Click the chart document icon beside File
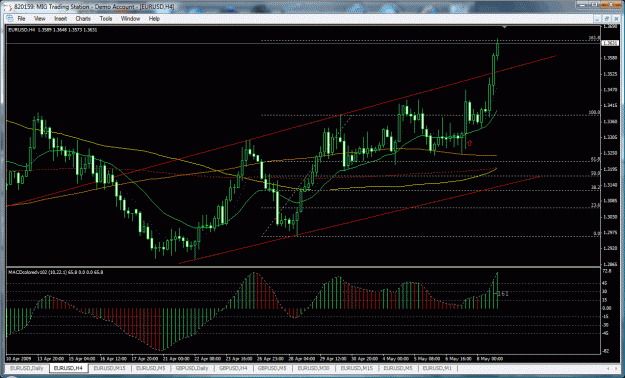The height and width of the screenshot is (378, 625). (9, 19)
